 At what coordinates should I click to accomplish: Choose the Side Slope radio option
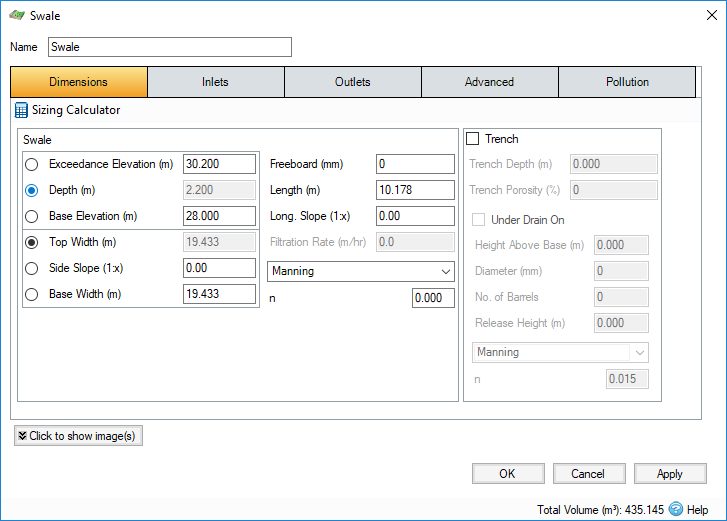33,268
